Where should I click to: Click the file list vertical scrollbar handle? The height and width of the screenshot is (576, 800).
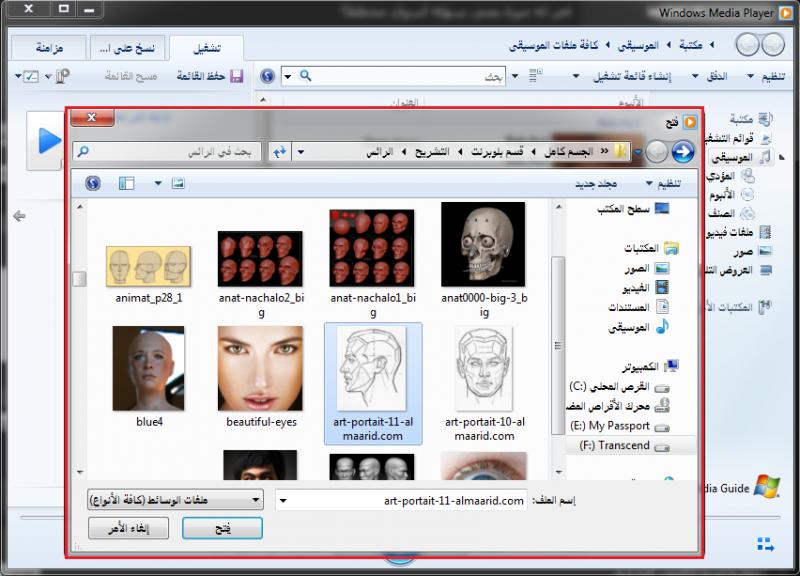point(79,279)
